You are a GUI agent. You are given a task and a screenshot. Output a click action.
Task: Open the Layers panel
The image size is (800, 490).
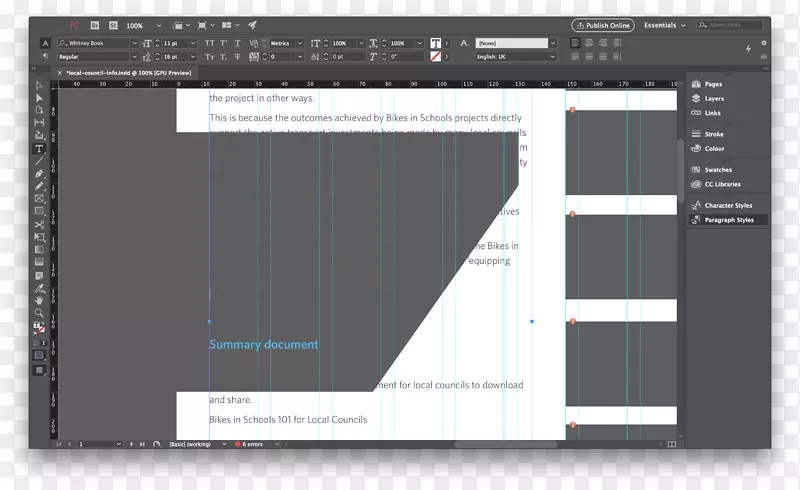tap(713, 99)
